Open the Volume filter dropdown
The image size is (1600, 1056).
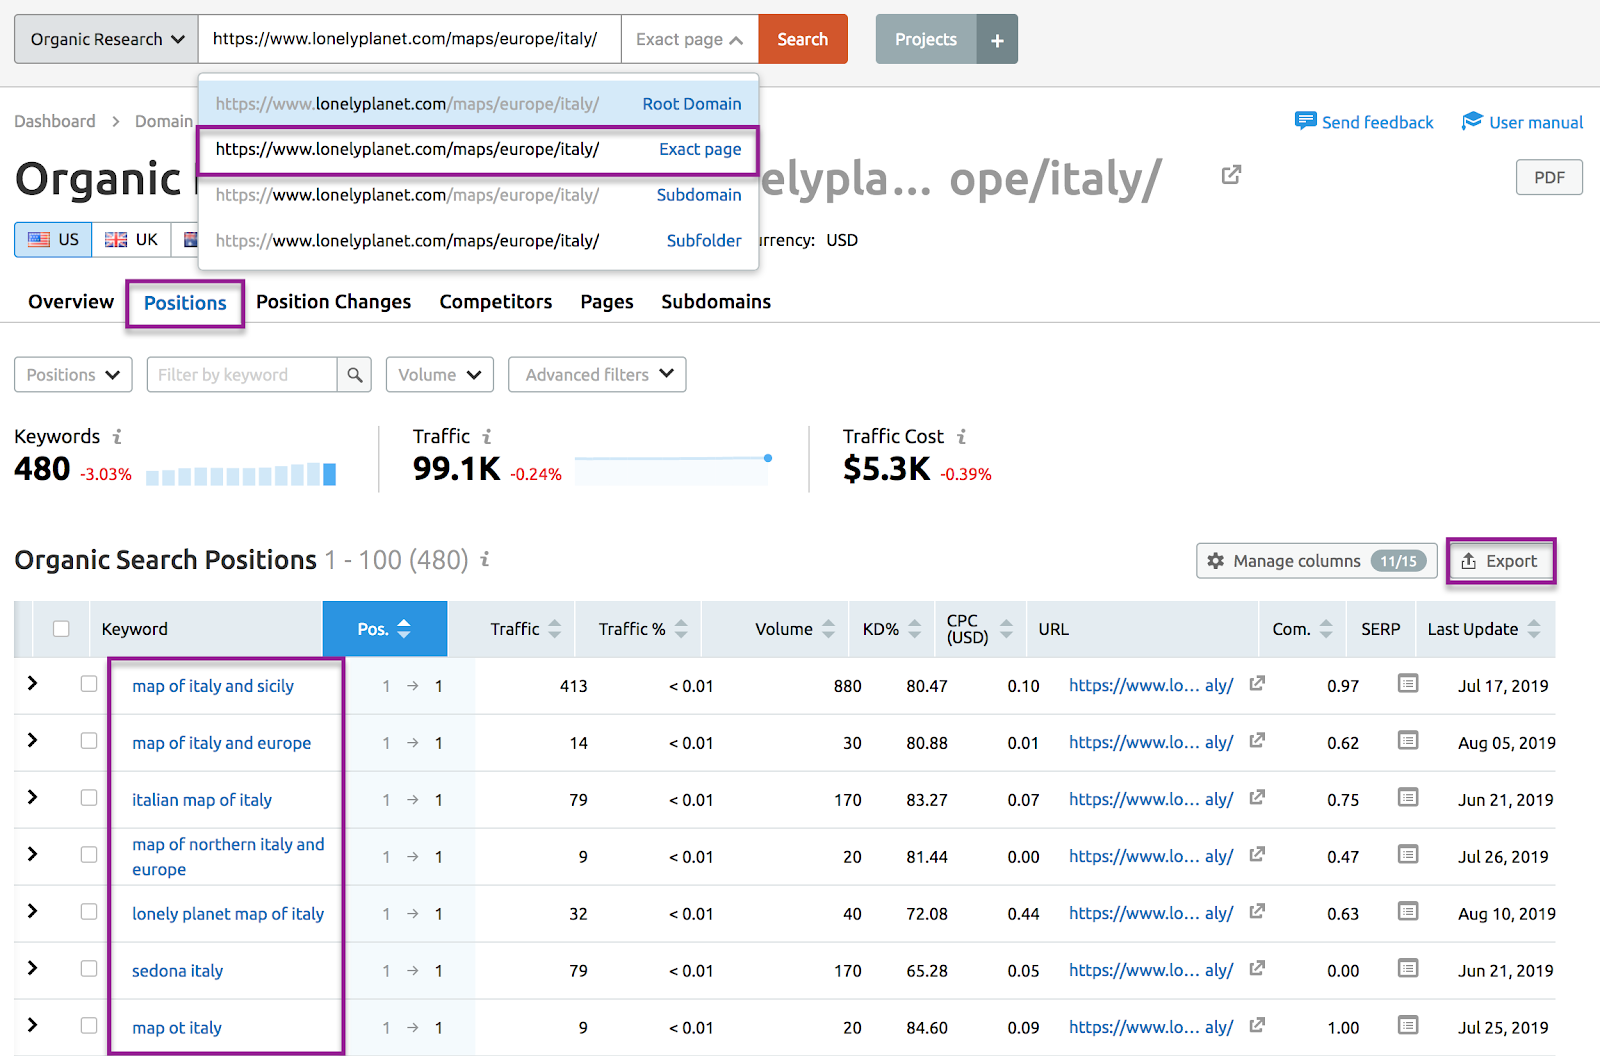click(x=439, y=375)
